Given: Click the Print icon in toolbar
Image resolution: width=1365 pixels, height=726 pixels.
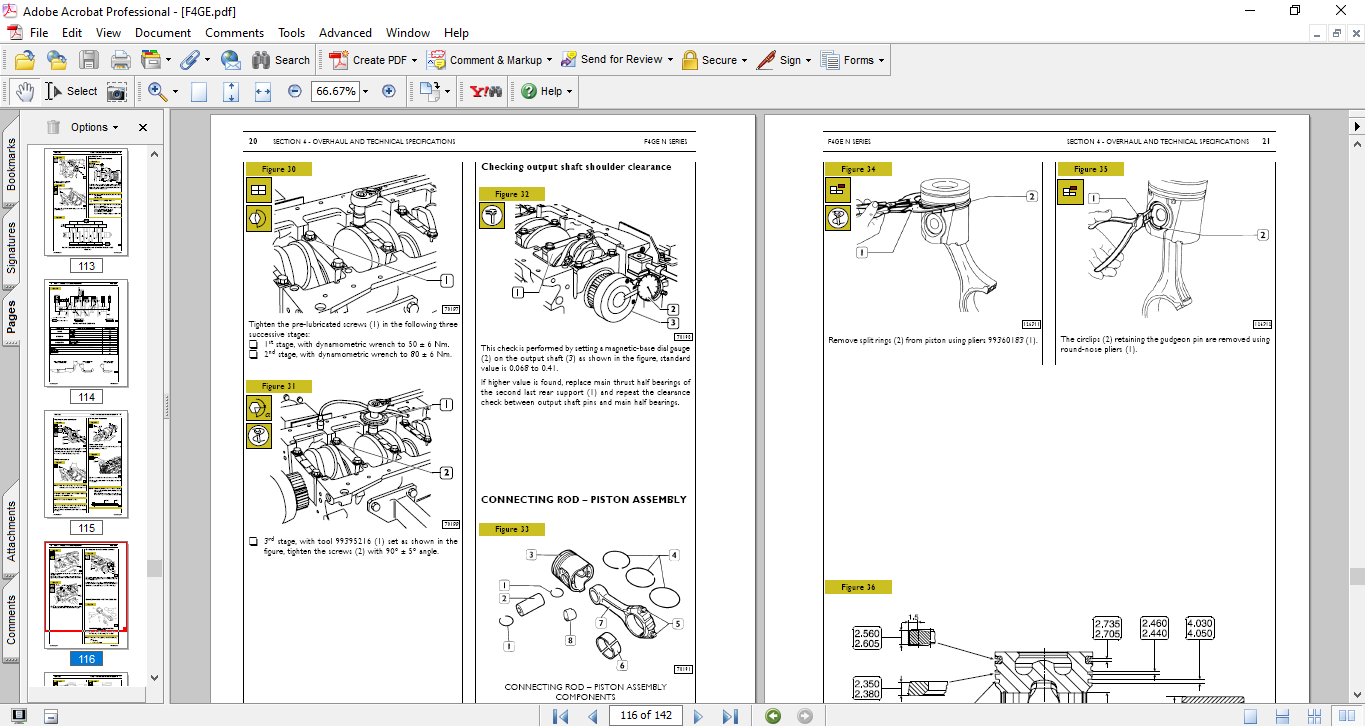Looking at the screenshot, I should 121,60.
